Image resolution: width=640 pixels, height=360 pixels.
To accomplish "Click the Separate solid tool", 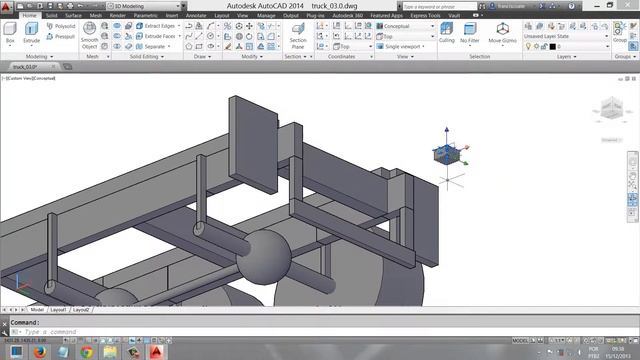I will pos(151,47).
